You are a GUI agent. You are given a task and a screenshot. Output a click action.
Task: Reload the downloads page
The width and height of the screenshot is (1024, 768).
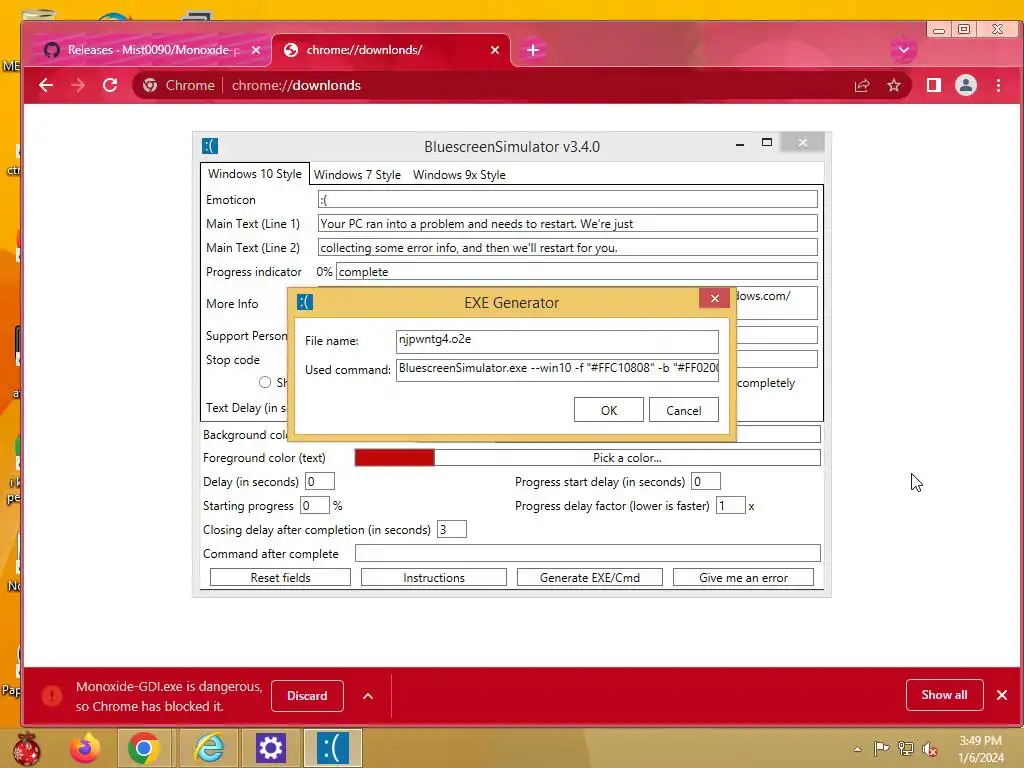click(110, 86)
